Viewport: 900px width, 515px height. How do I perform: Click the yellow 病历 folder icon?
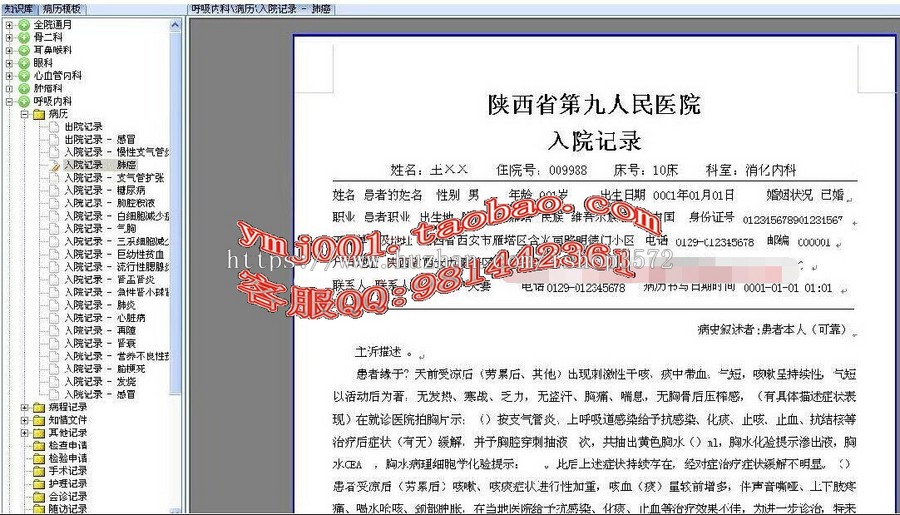[39, 114]
